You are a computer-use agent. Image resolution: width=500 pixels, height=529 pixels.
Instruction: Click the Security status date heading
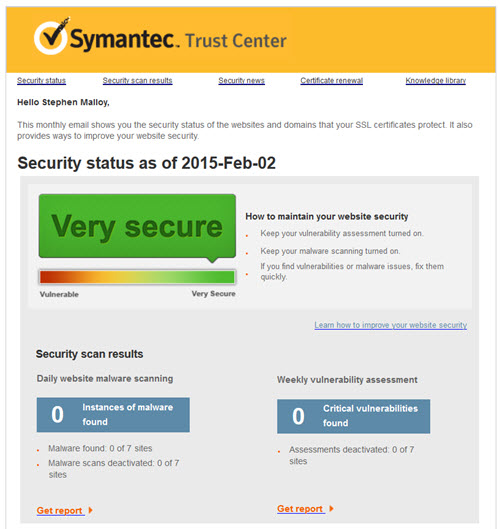(146, 163)
